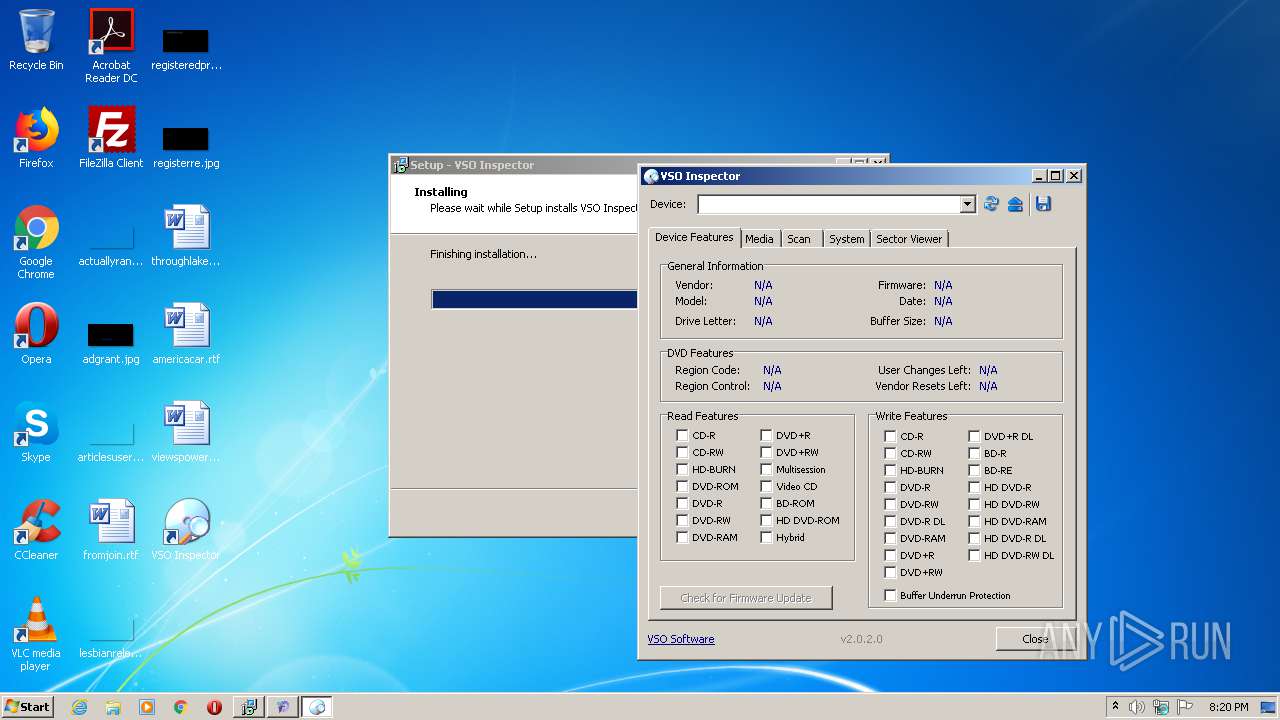Open Opera from the taskbar
This screenshot has width=1280, height=720.
tap(214, 707)
